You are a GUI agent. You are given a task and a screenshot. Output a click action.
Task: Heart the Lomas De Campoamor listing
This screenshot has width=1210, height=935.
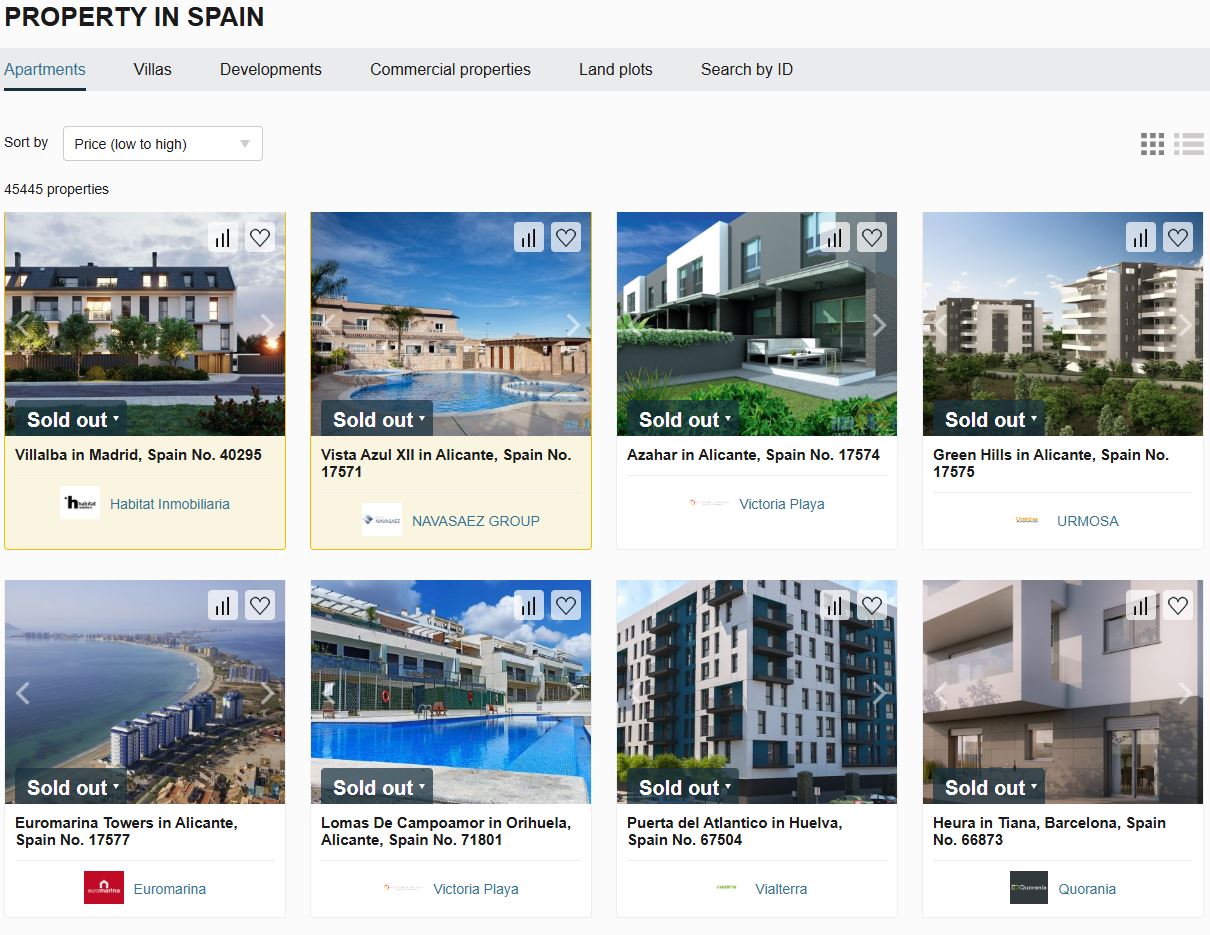pyautogui.click(x=566, y=605)
